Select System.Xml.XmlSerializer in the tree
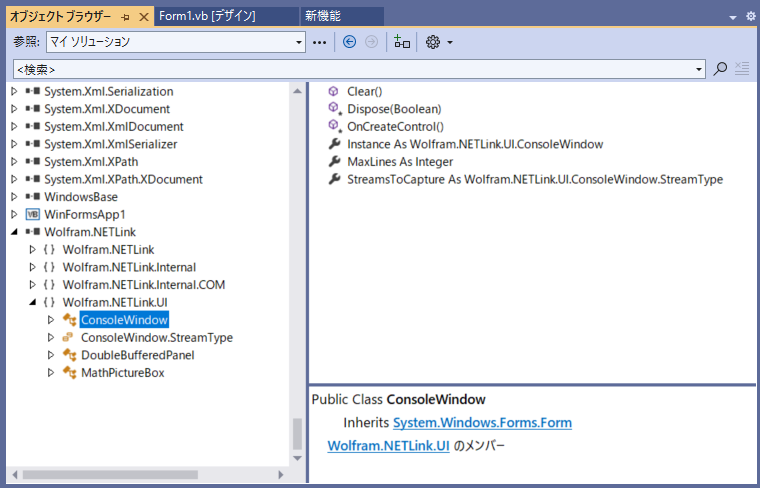 coord(111,144)
